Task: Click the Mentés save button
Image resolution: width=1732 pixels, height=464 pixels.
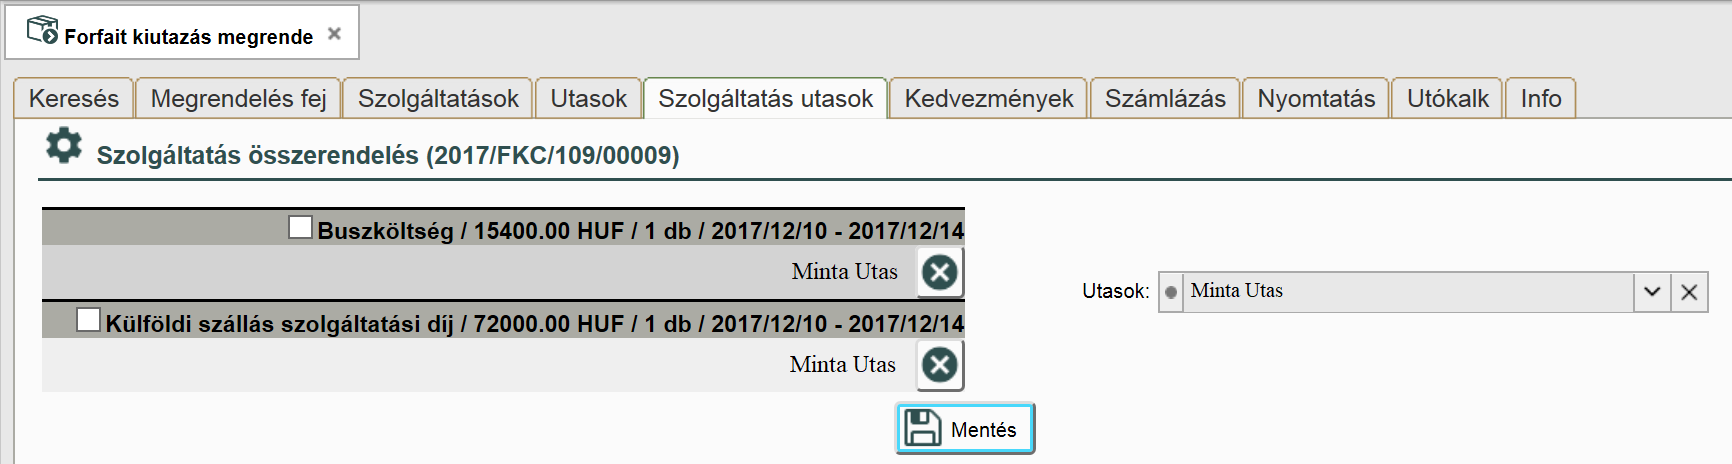Action: tap(964, 429)
